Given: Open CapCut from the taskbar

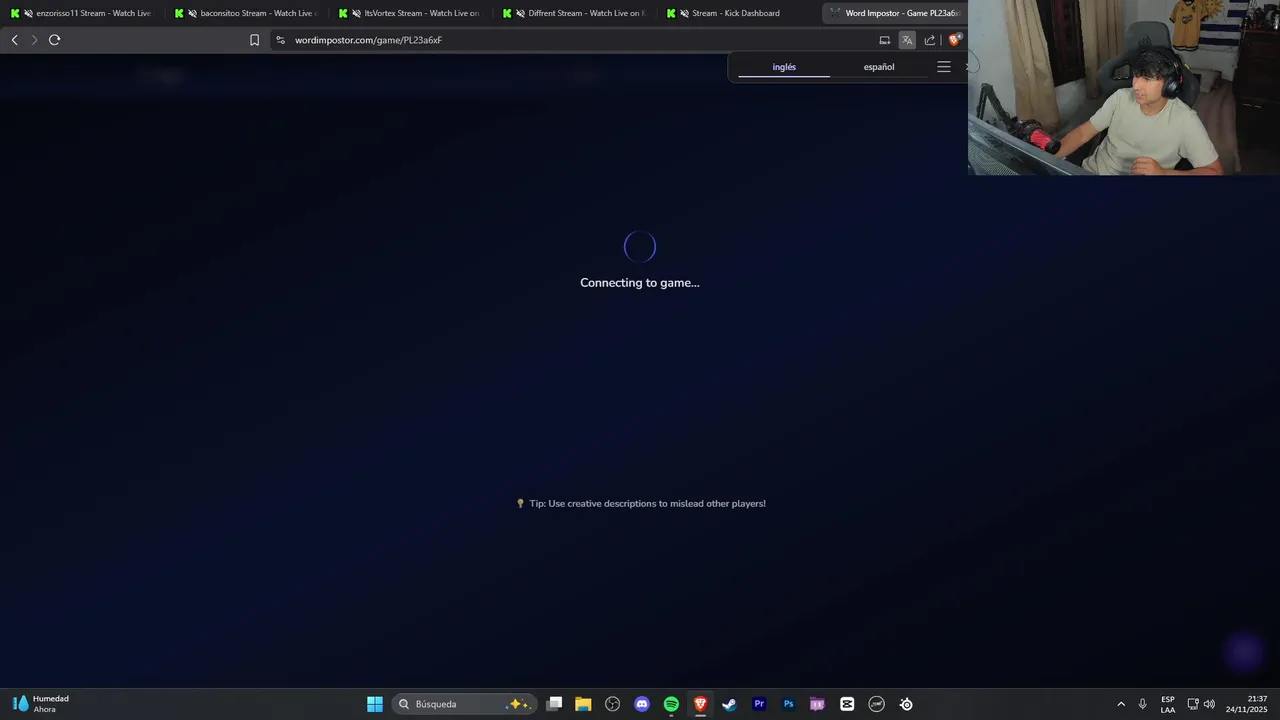Looking at the screenshot, I should [847, 704].
